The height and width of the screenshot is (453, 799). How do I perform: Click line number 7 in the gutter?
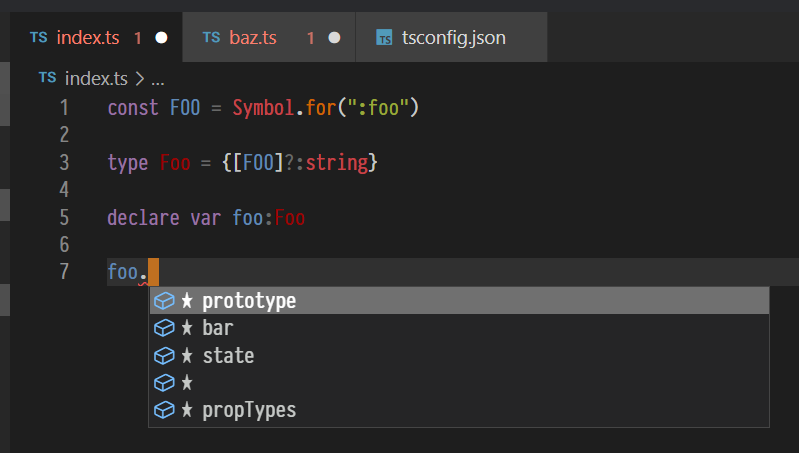(64, 272)
